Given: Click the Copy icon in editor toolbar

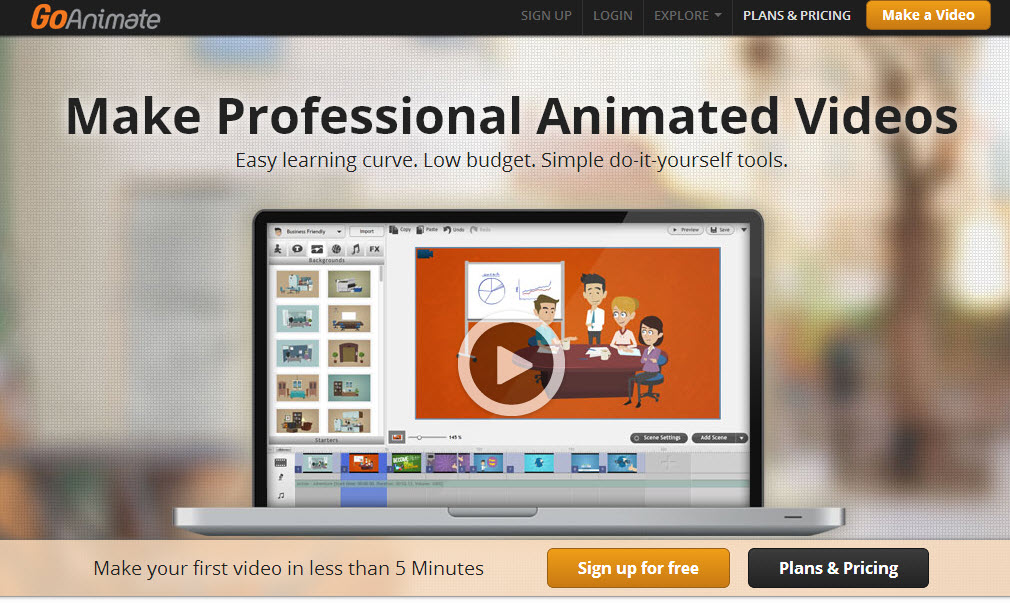Looking at the screenshot, I should point(394,230).
